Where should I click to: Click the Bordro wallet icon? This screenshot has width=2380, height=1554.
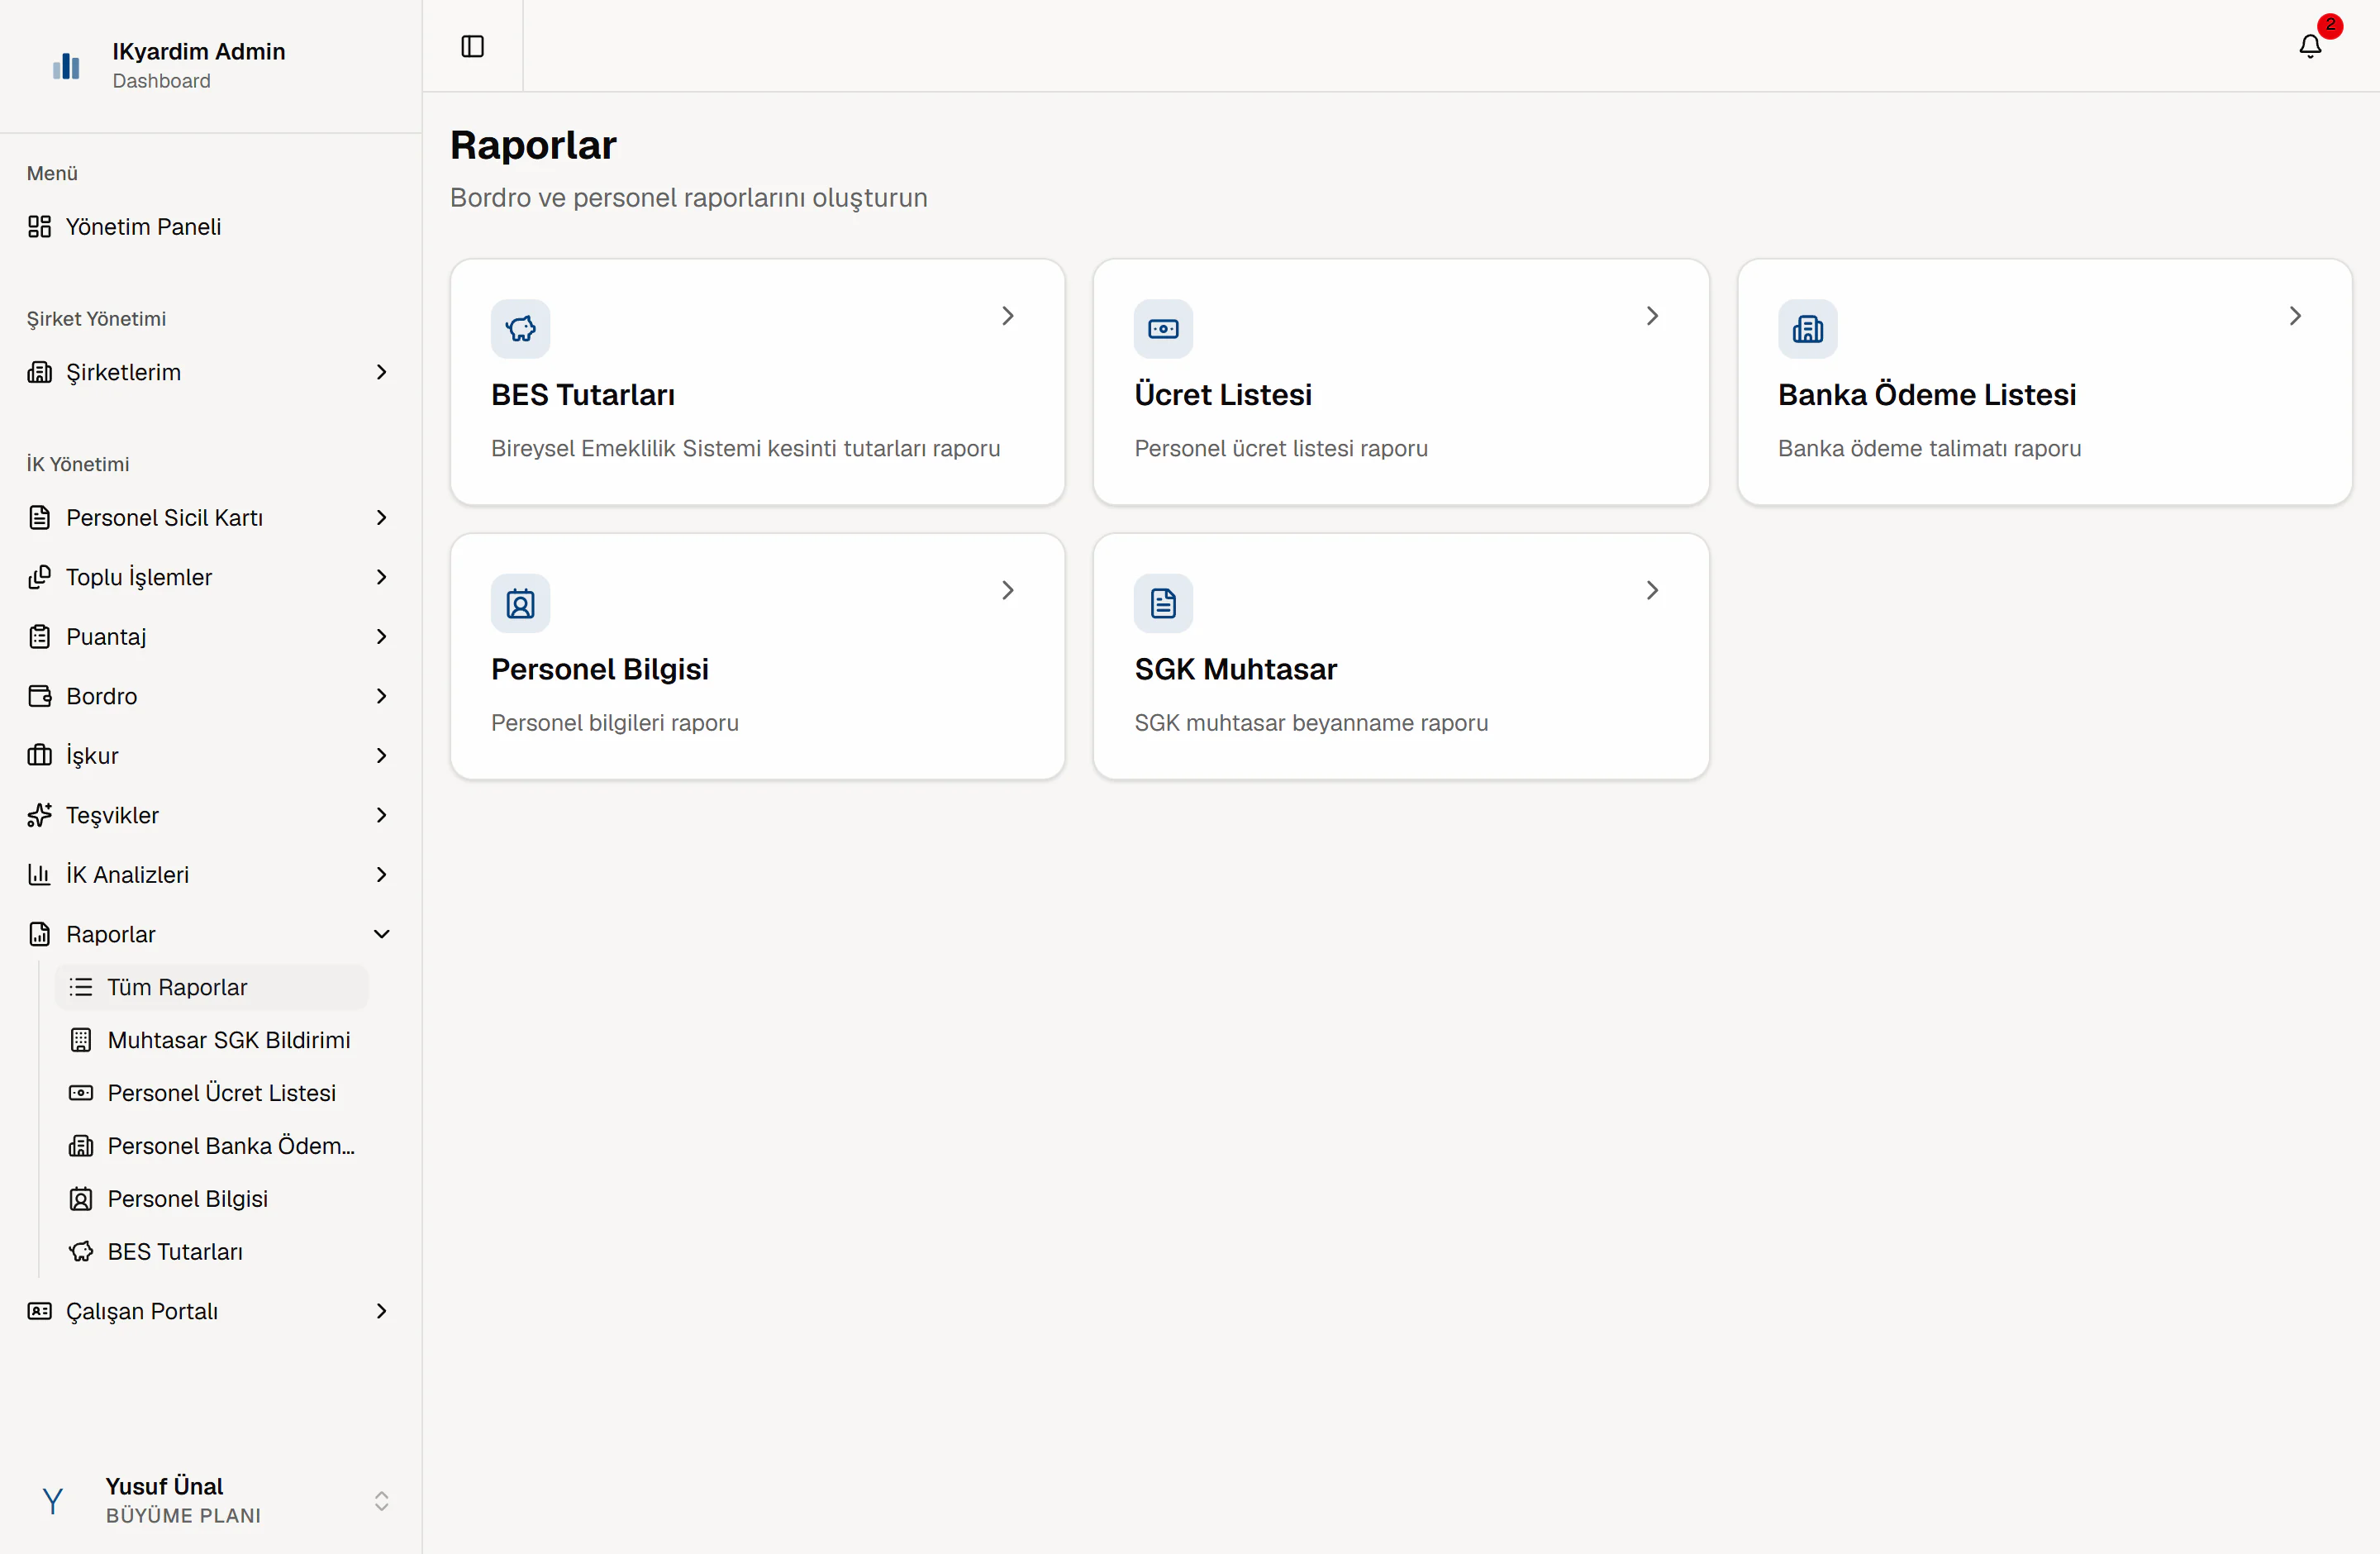pos(39,696)
